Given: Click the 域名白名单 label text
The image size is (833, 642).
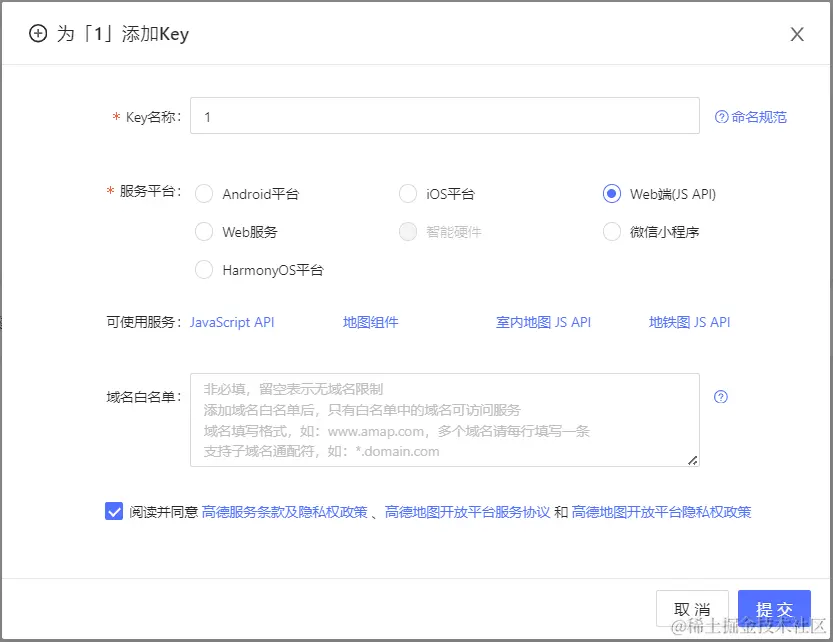Looking at the screenshot, I should pyautogui.click(x=144, y=396).
